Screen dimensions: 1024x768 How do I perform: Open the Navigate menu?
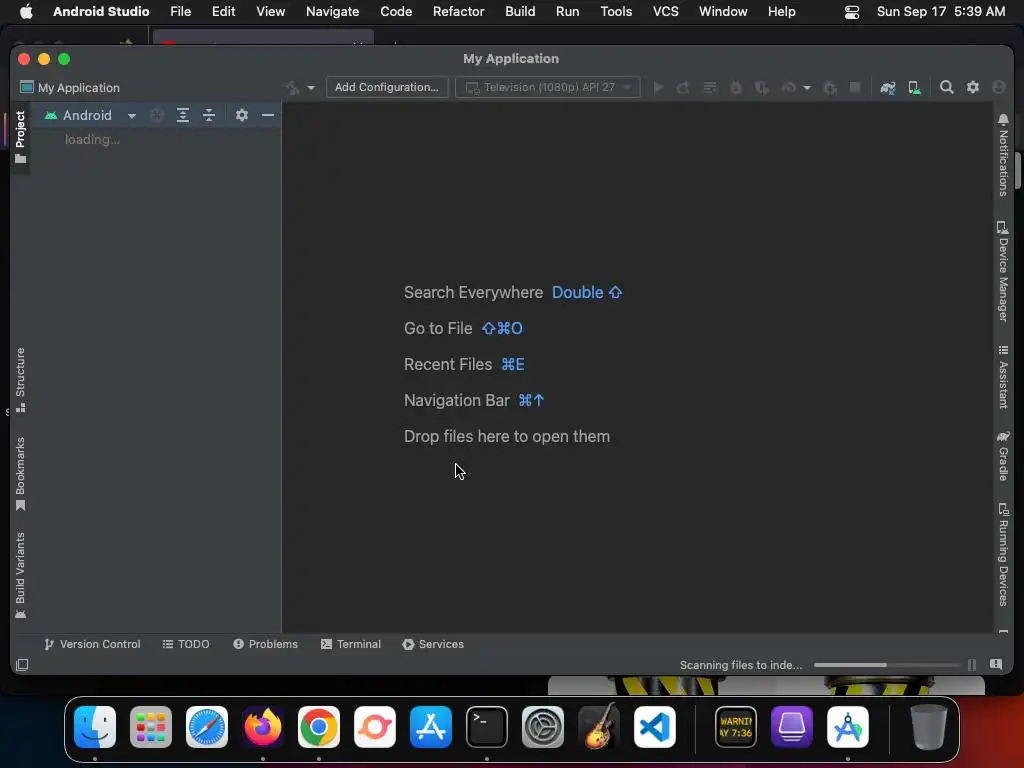pyautogui.click(x=332, y=12)
